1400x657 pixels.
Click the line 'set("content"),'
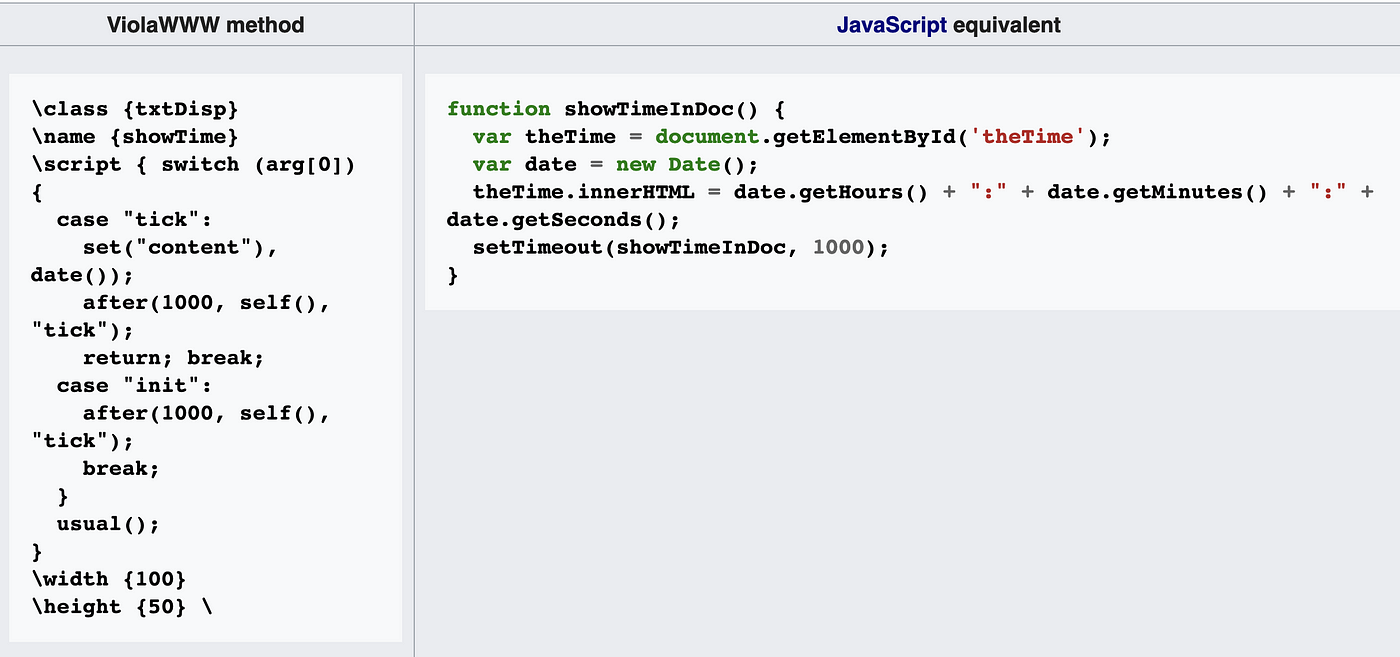(x=180, y=247)
